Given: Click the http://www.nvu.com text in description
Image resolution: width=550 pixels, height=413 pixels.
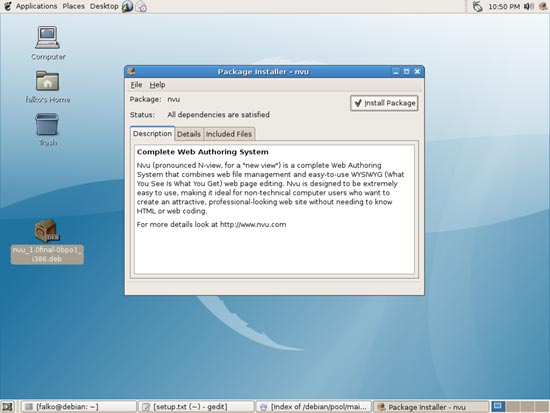Looking at the screenshot, I should (253, 225).
